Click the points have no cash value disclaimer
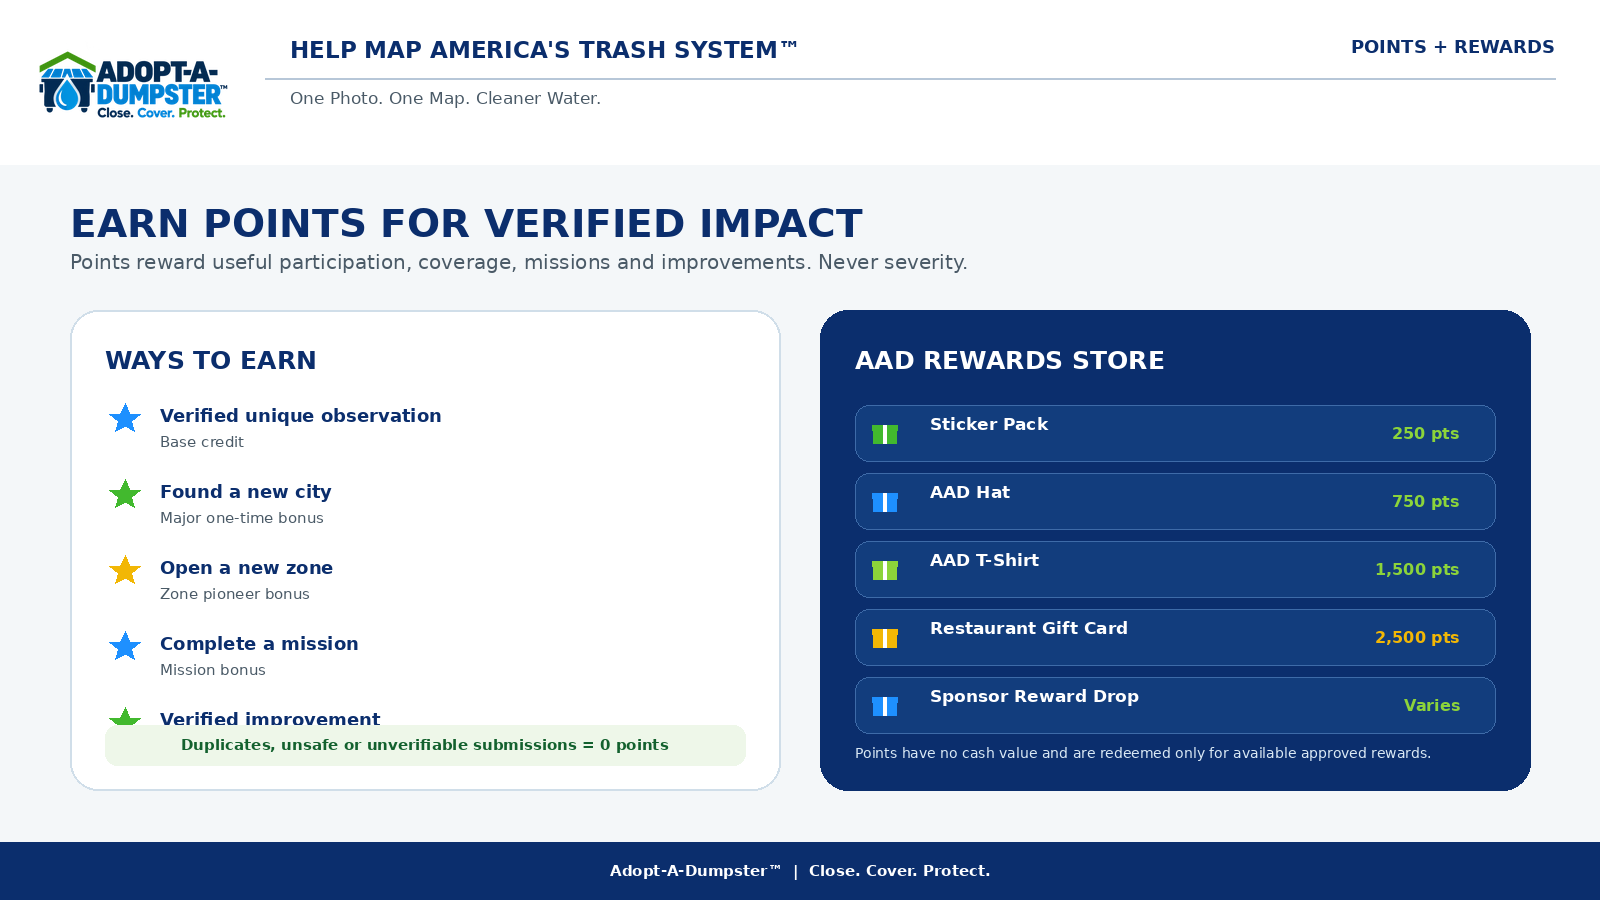 click(x=1143, y=753)
